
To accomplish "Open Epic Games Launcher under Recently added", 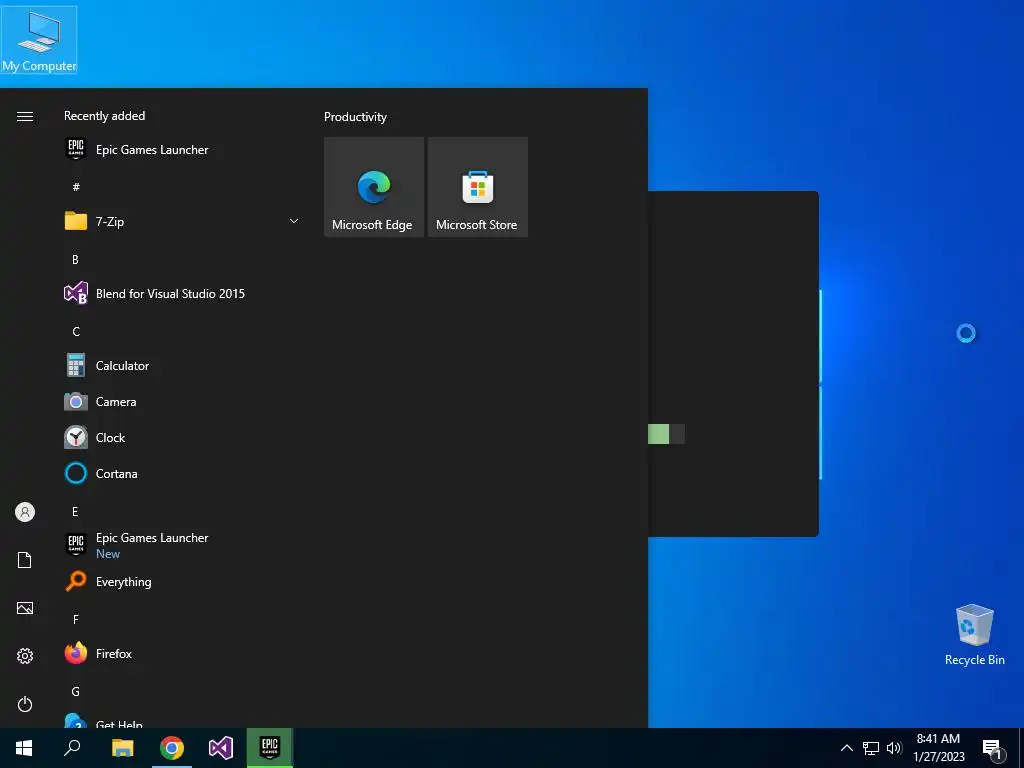I will pos(182,150).
